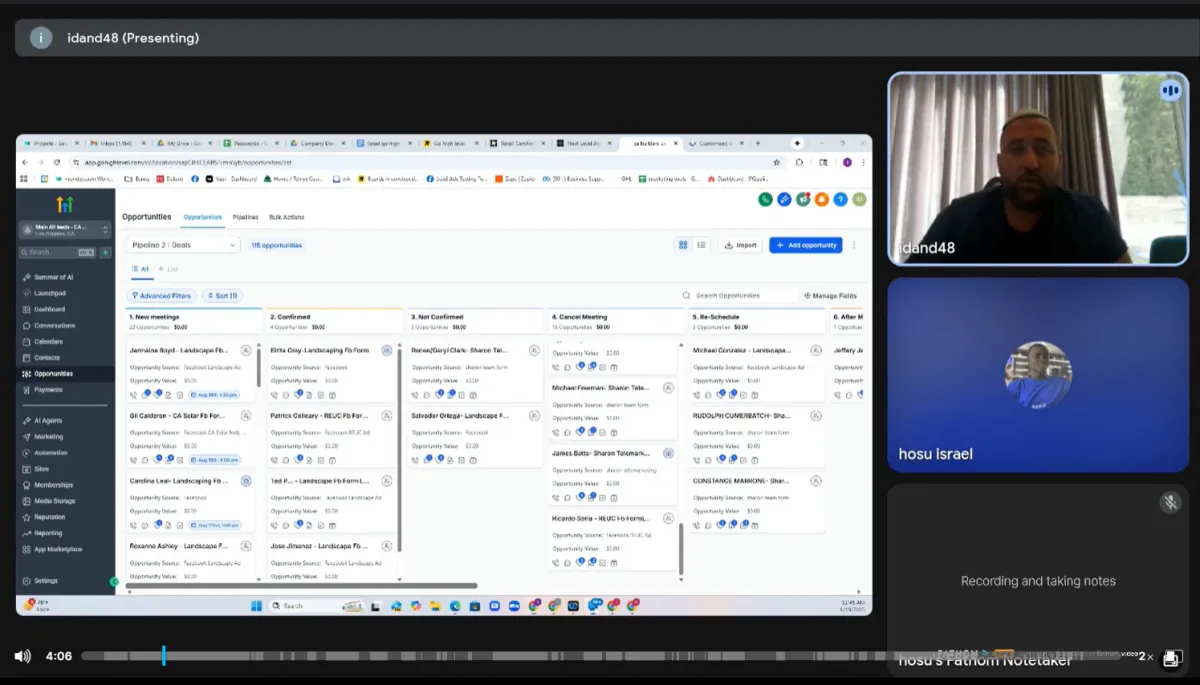Open Media Storage in the sidebar

[54, 501]
